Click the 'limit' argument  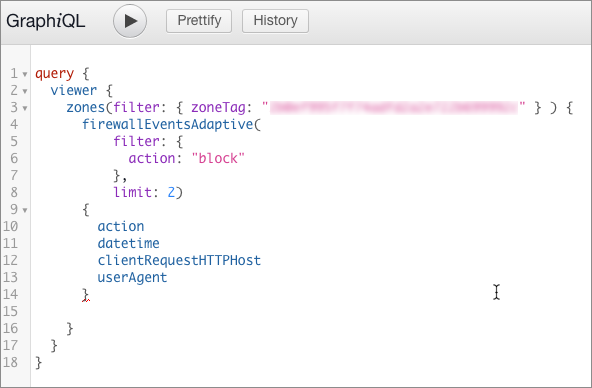[133, 192]
